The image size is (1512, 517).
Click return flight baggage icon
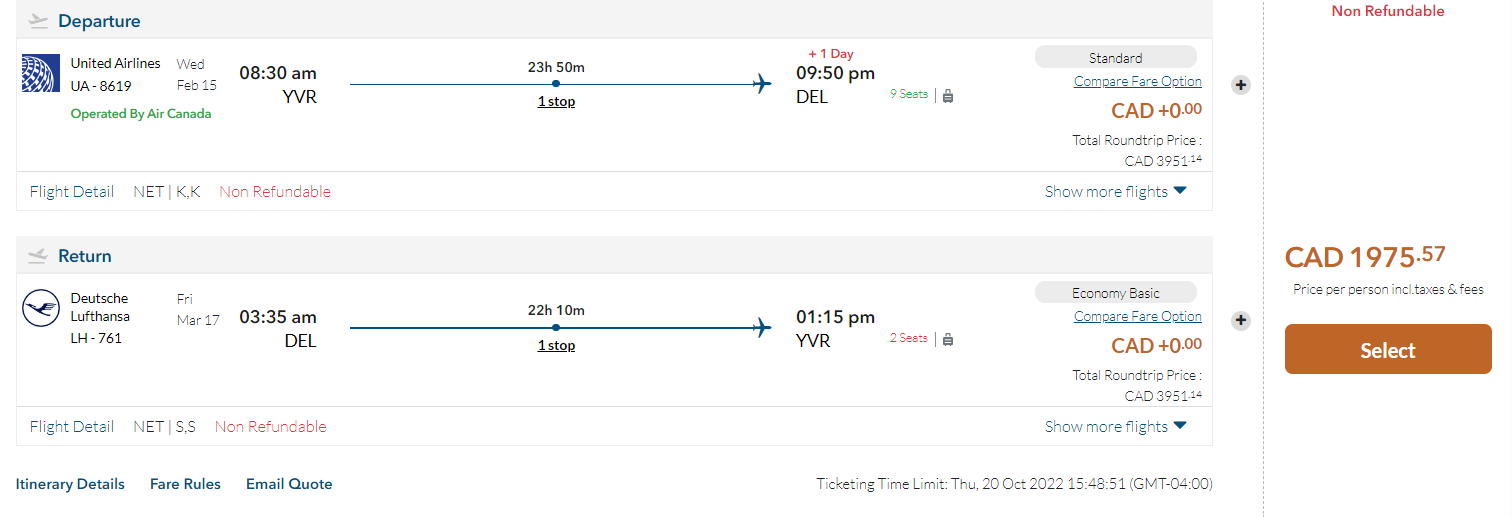pos(948,339)
